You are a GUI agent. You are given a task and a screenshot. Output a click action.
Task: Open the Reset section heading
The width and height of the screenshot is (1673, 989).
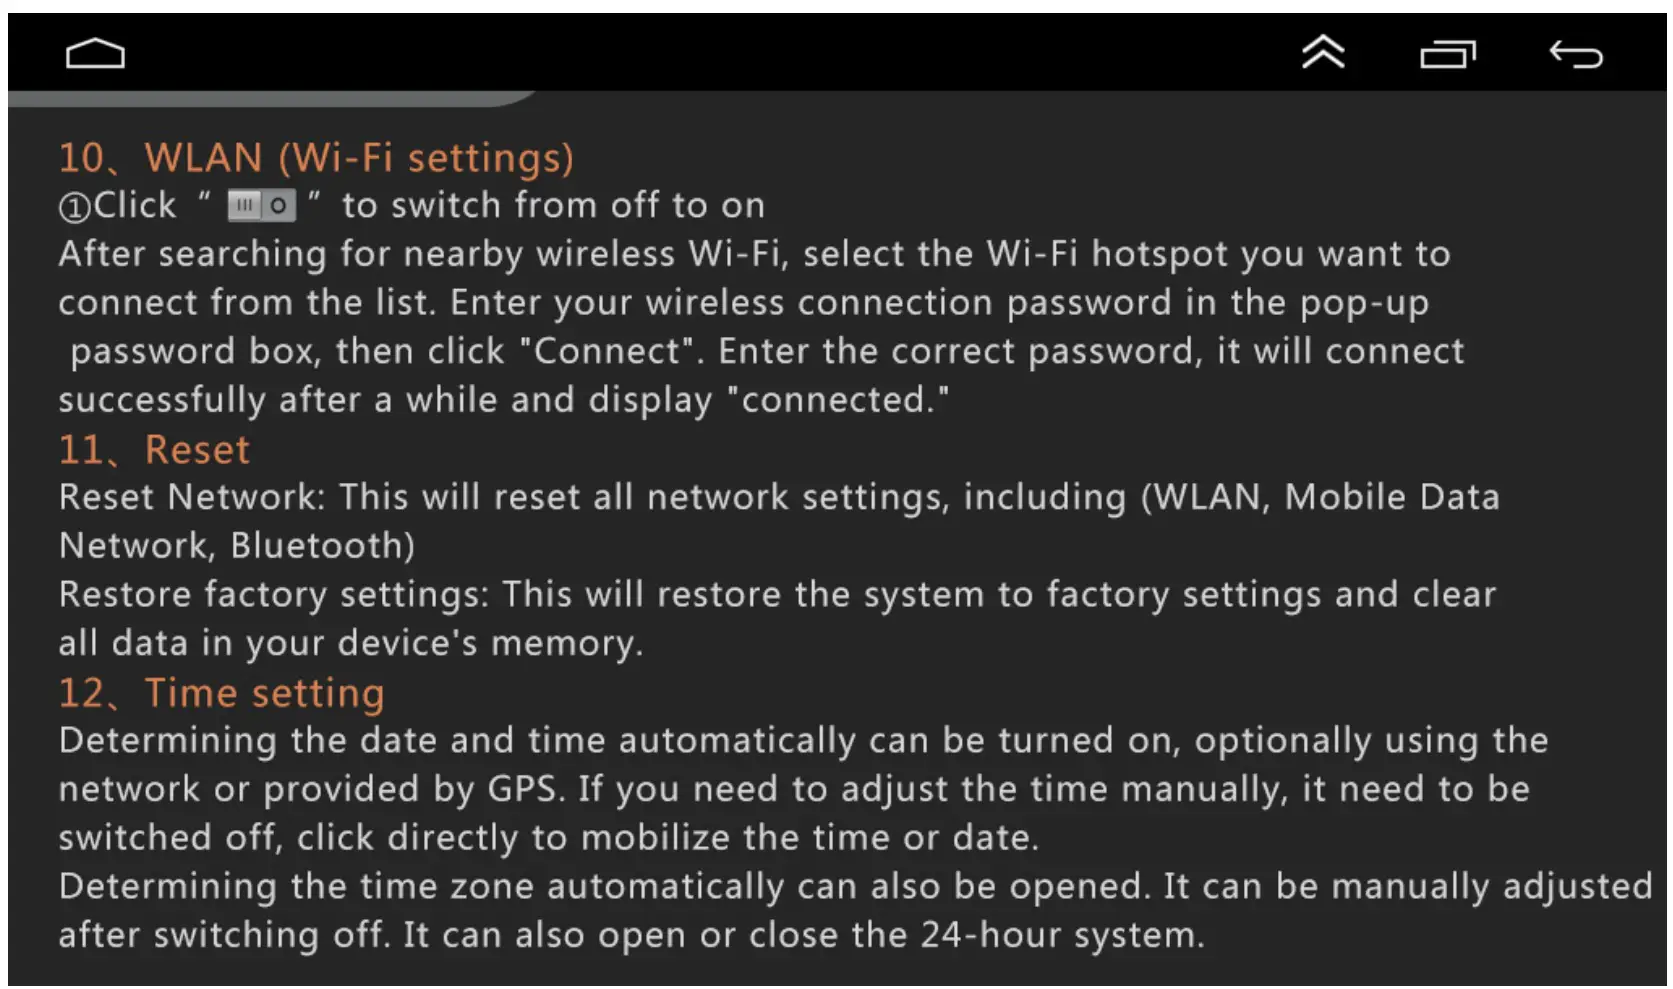tap(153, 449)
